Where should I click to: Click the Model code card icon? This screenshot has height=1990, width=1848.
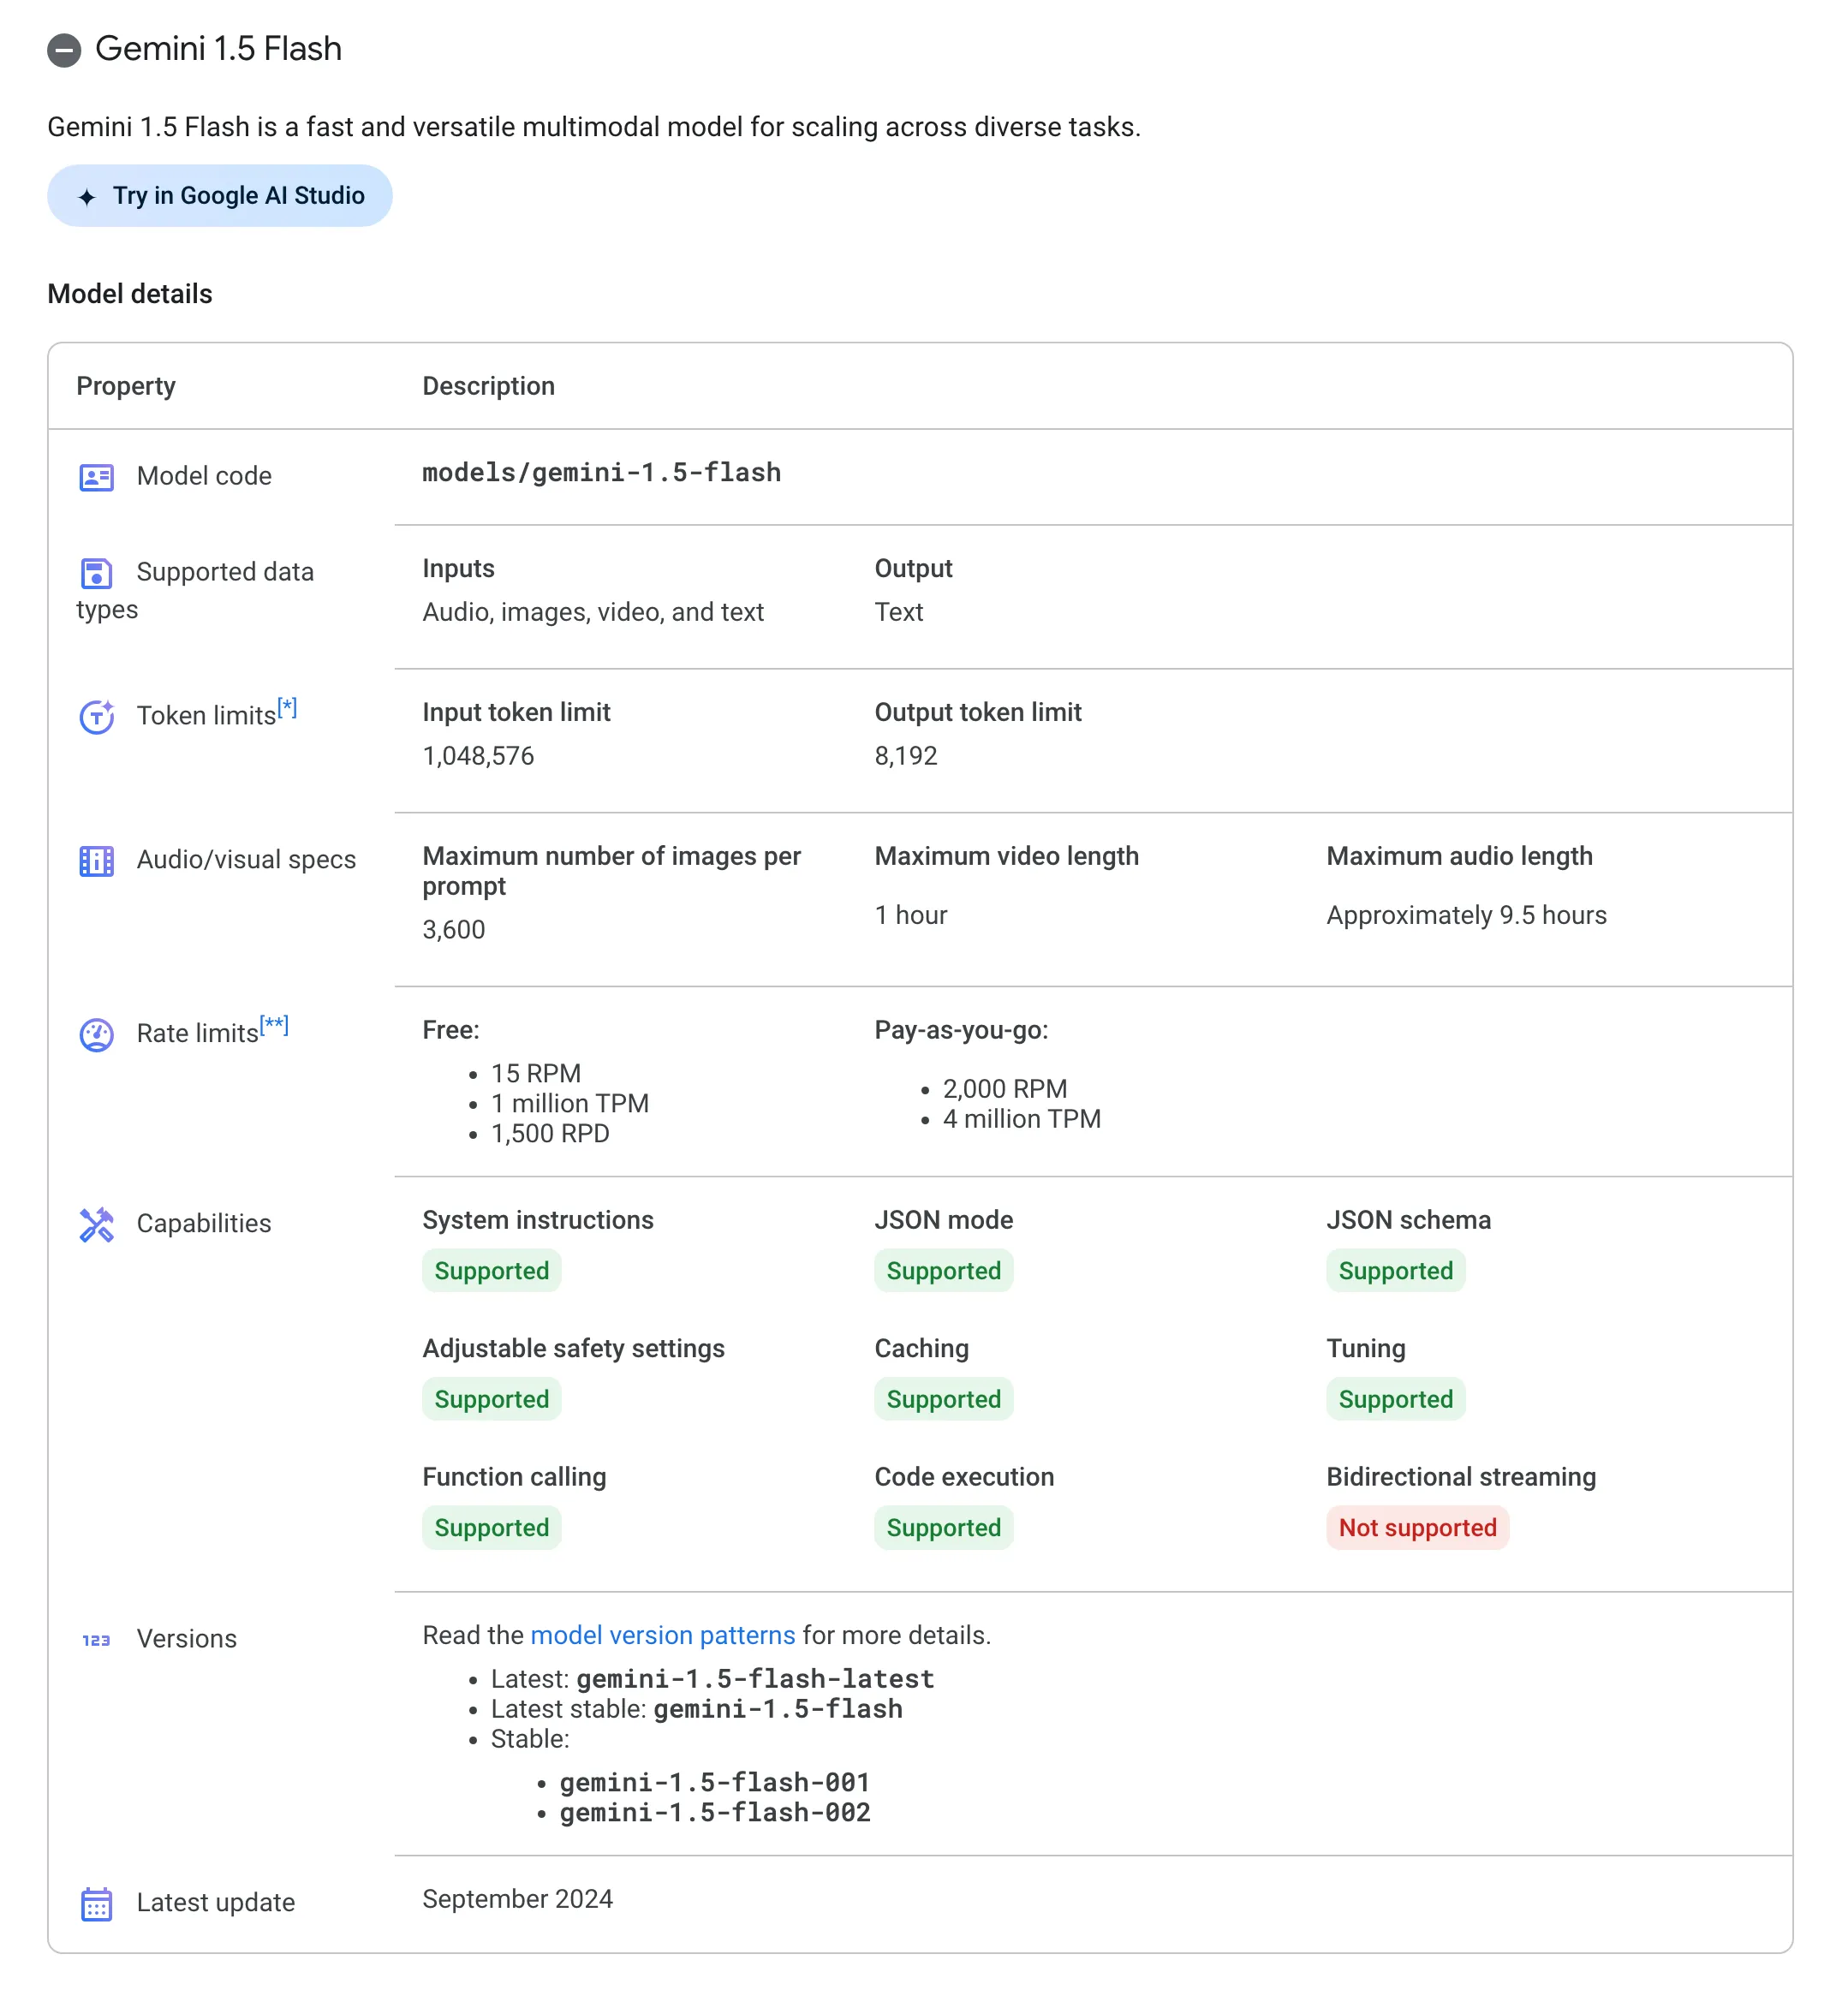pos(96,477)
